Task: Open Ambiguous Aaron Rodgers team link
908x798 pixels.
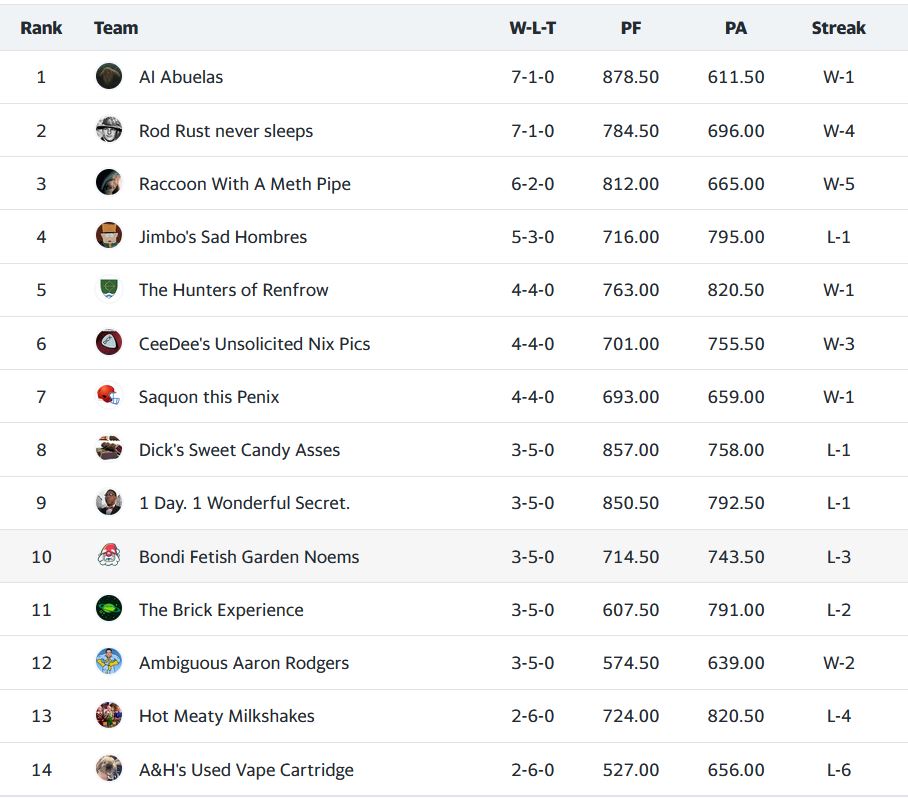Action: (x=244, y=663)
